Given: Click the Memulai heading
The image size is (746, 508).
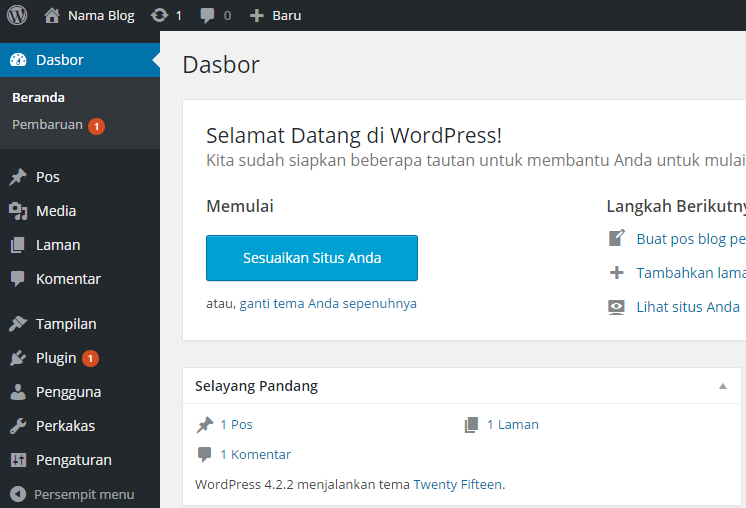Looking at the screenshot, I should [x=240, y=206].
